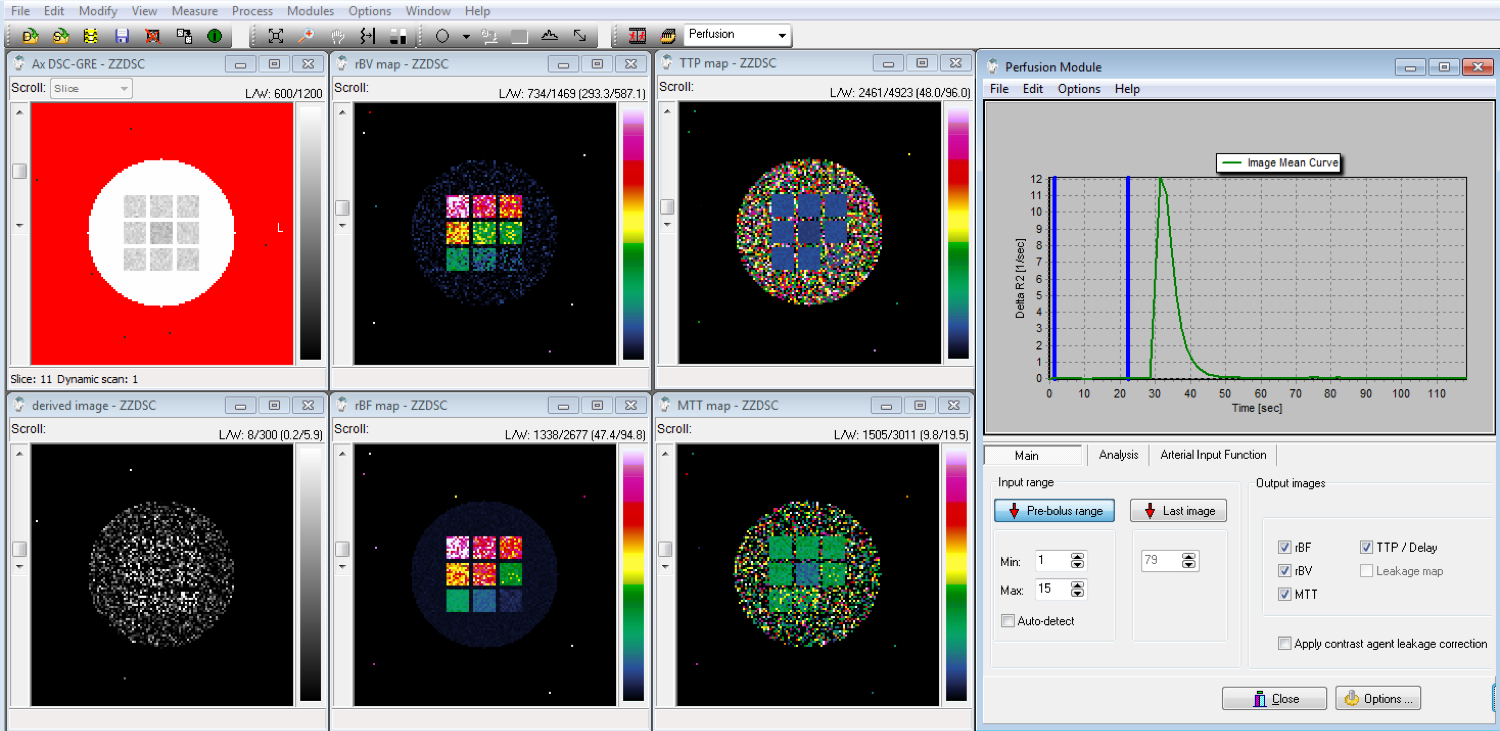Activate the hand pan tool

tap(337, 36)
